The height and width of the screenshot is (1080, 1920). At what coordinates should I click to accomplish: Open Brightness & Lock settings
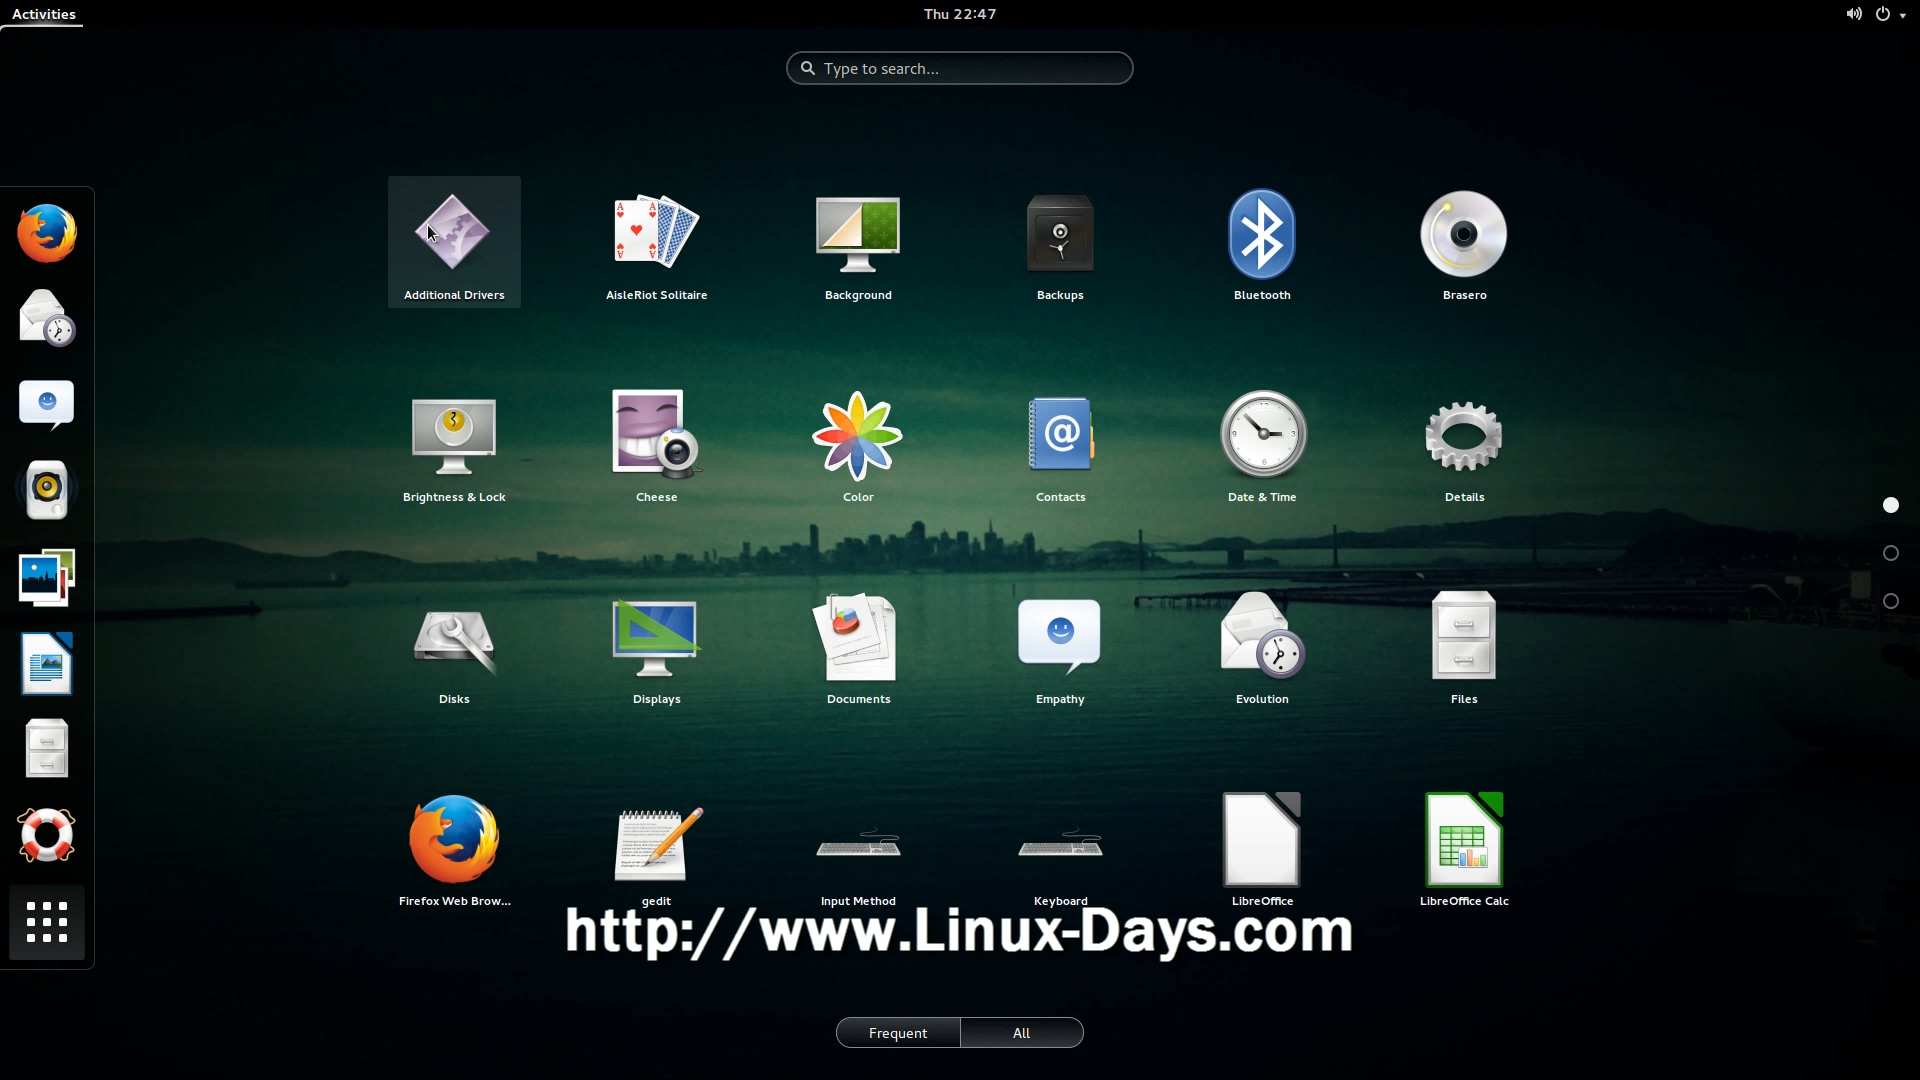[454, 444]
